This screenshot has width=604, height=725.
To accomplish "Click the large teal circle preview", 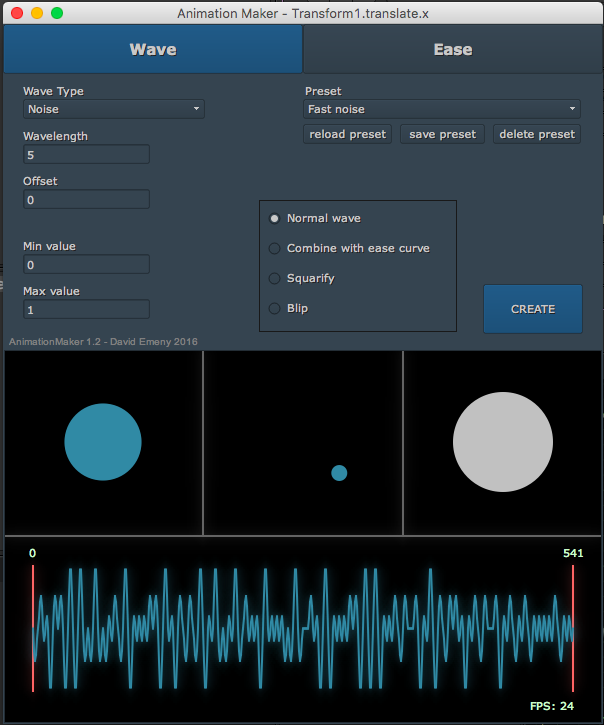I will point(103,442).
